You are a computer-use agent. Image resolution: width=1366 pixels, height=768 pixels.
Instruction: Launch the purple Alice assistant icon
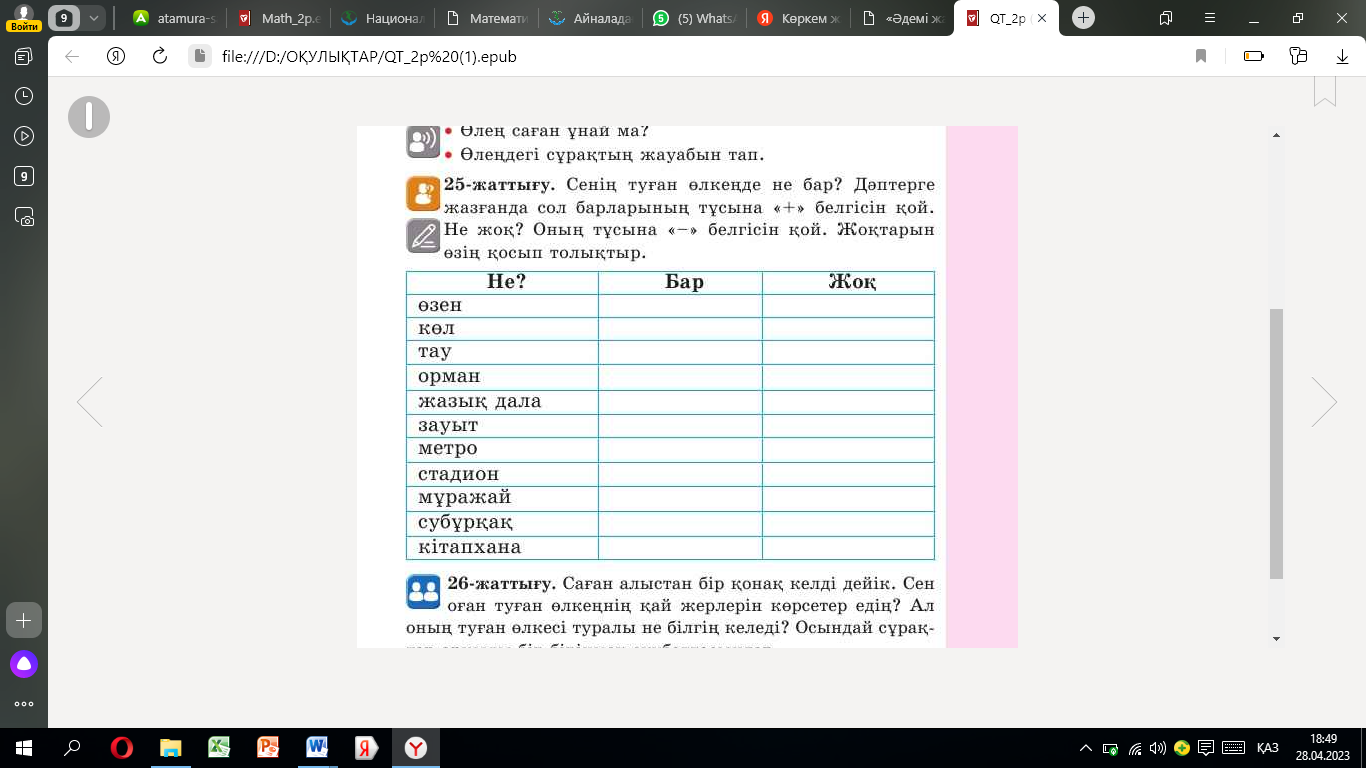tap(24, 663)
